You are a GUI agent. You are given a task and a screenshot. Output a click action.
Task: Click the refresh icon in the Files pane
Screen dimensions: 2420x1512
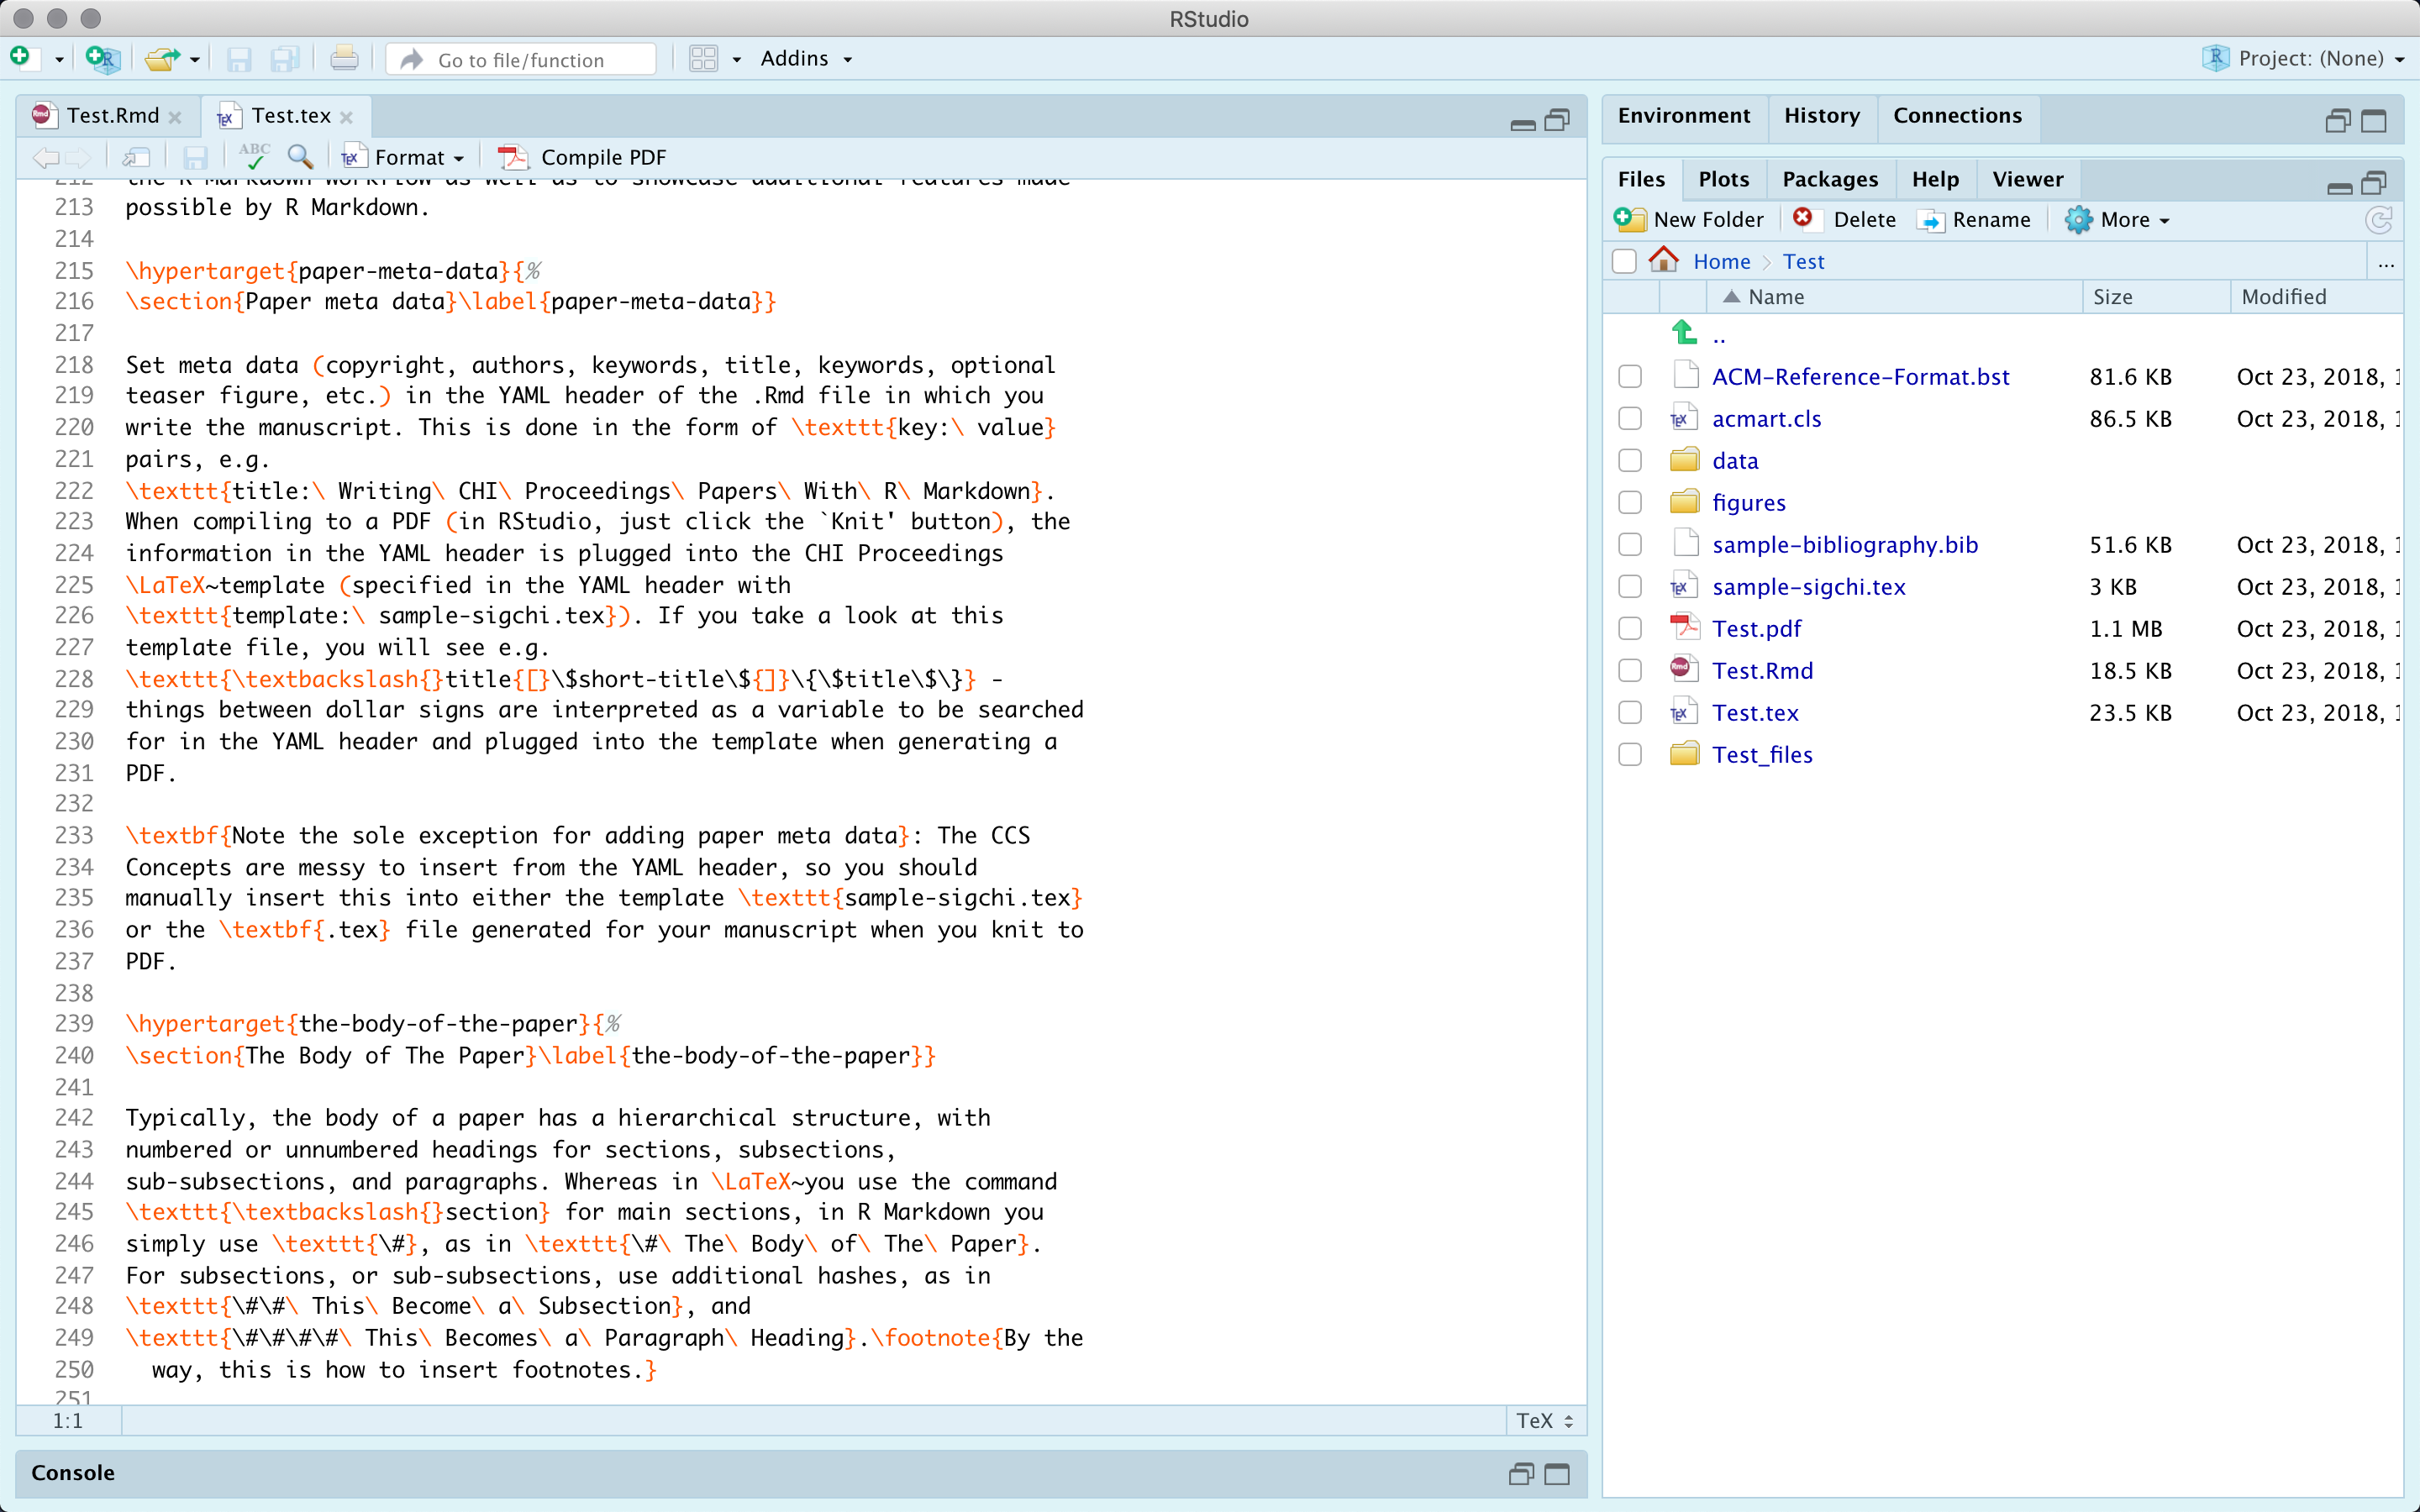pos(2378,220)
